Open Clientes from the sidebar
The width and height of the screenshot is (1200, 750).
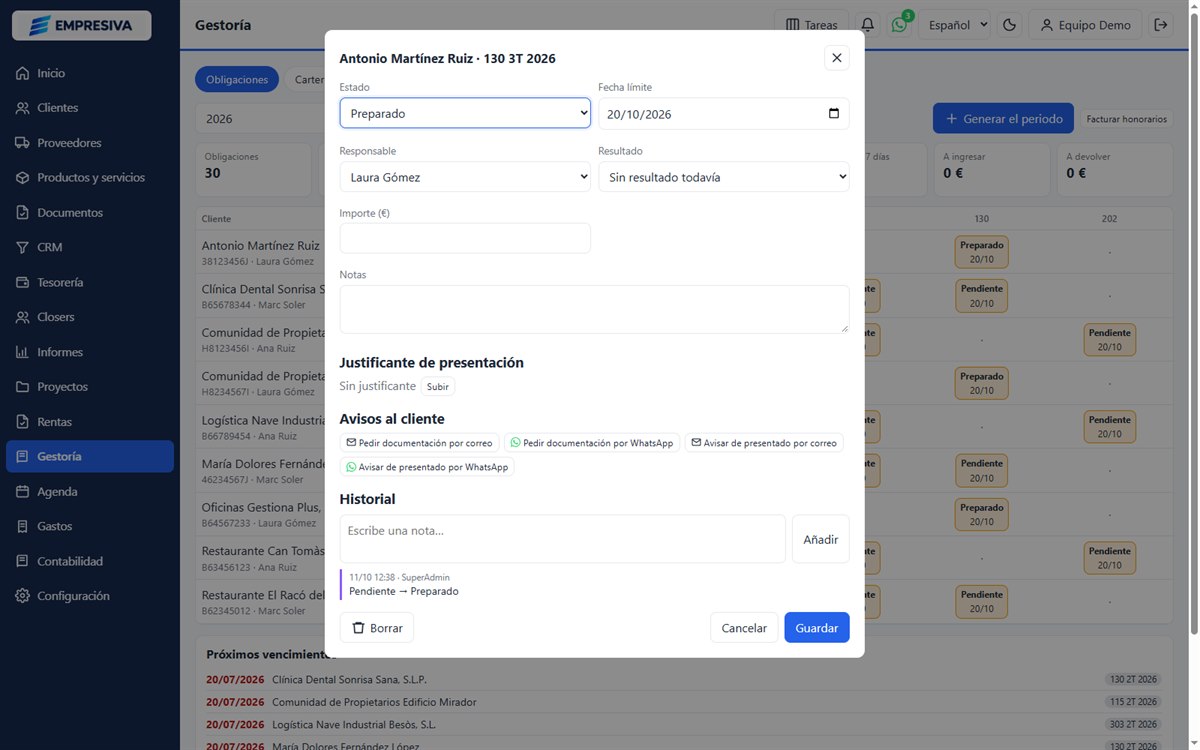point(90,108)
